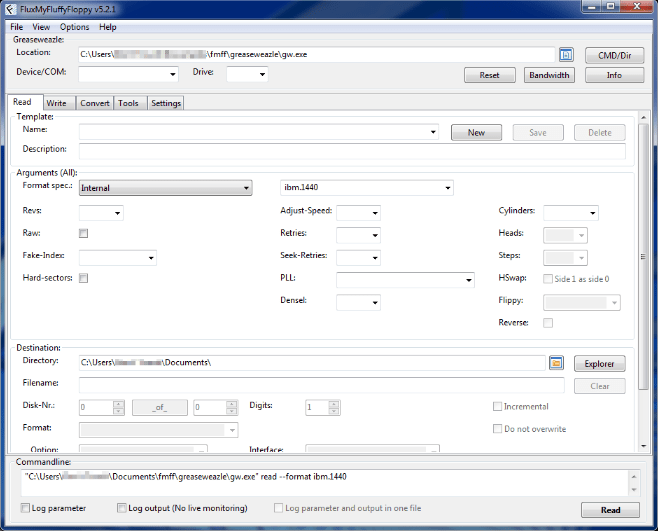The height and width of the screenshot is (531, 658).
Task: Enable the Log parameter checkbox
Action: pos(26,509)
